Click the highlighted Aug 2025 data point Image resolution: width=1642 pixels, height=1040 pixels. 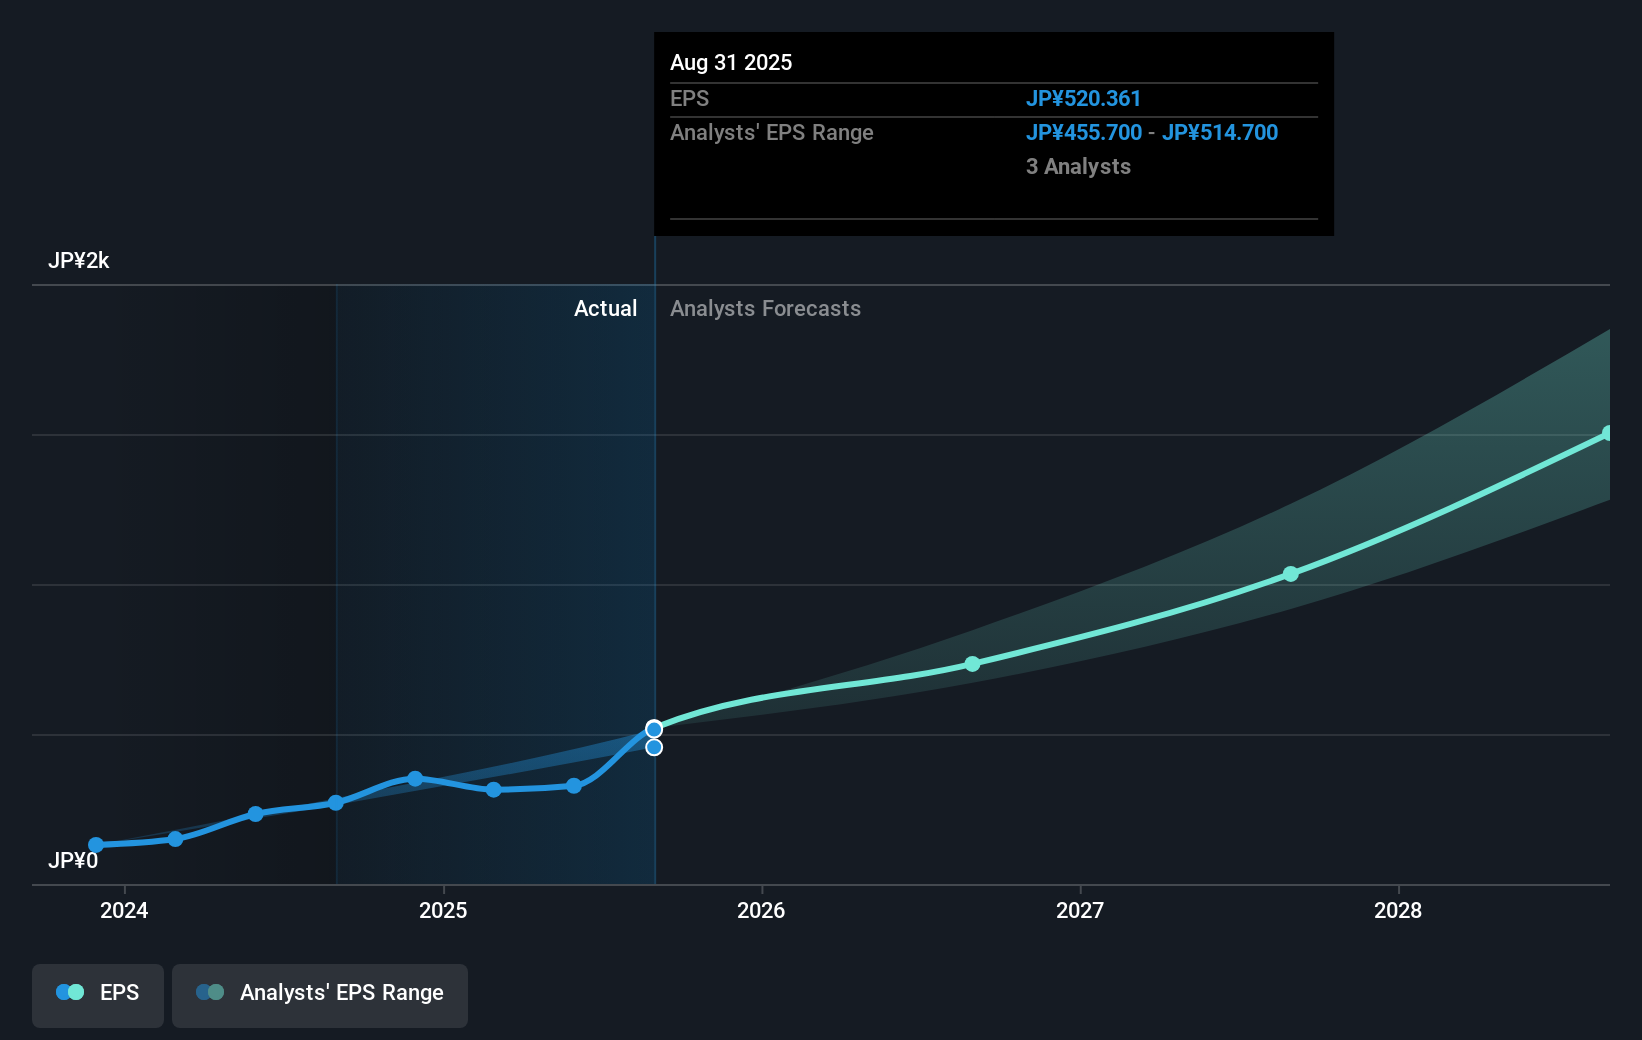(654, 727)
